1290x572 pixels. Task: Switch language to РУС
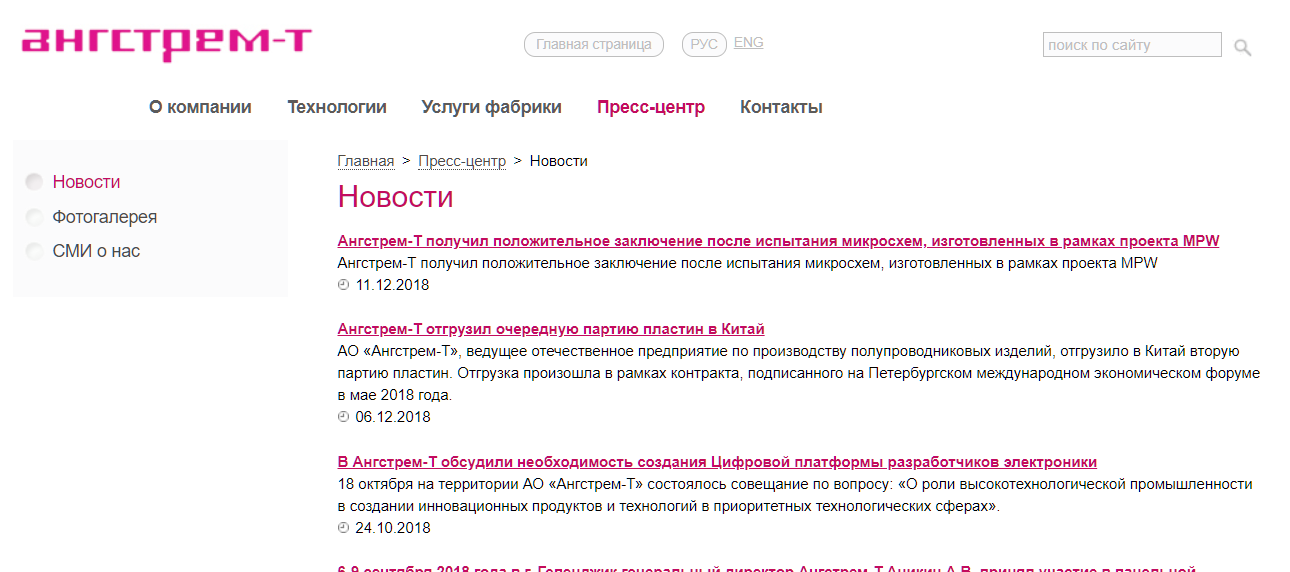tap(704, 45)
